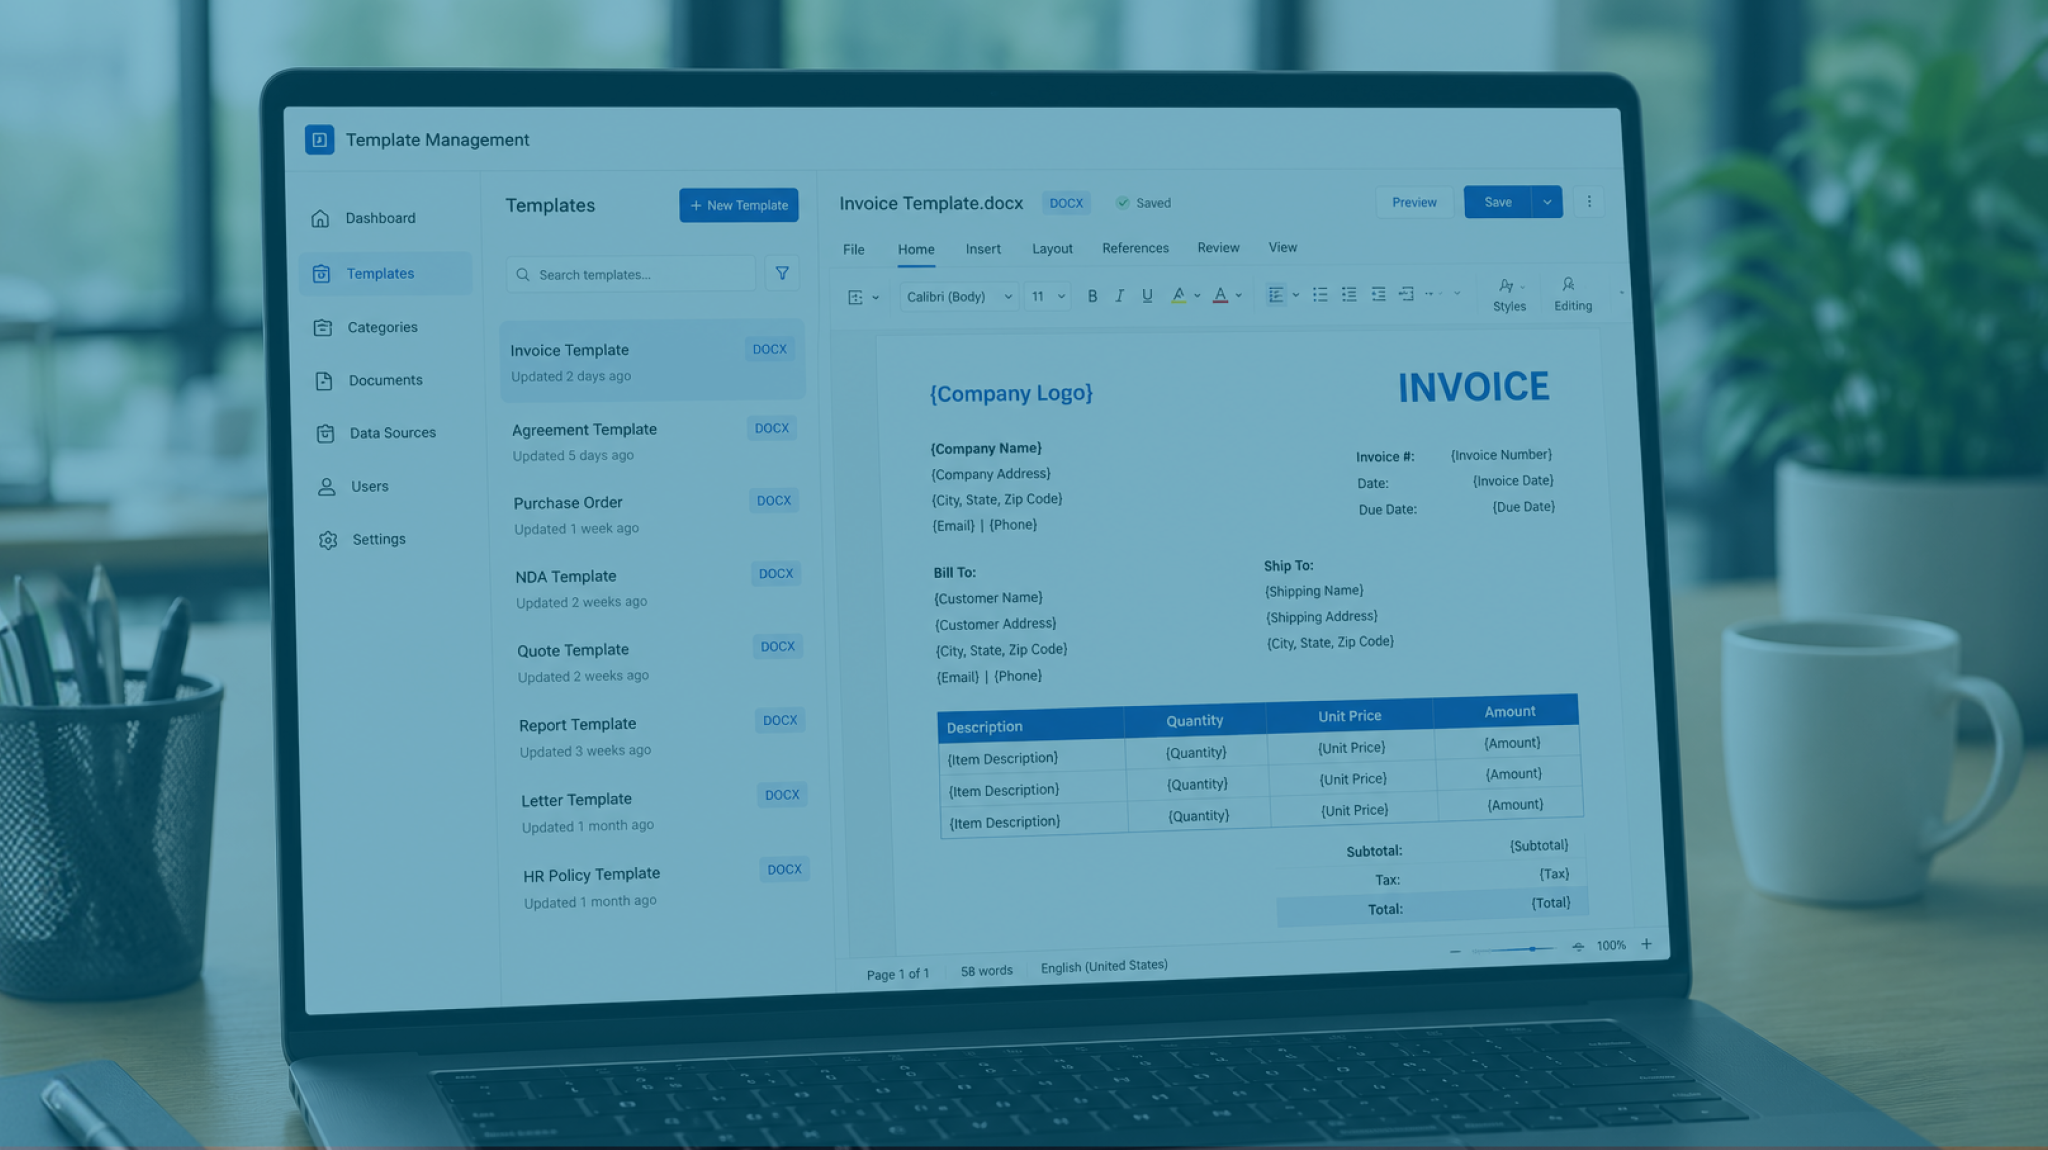Open the font family dropdown Calibri (Body)

(x=959, y=296)
